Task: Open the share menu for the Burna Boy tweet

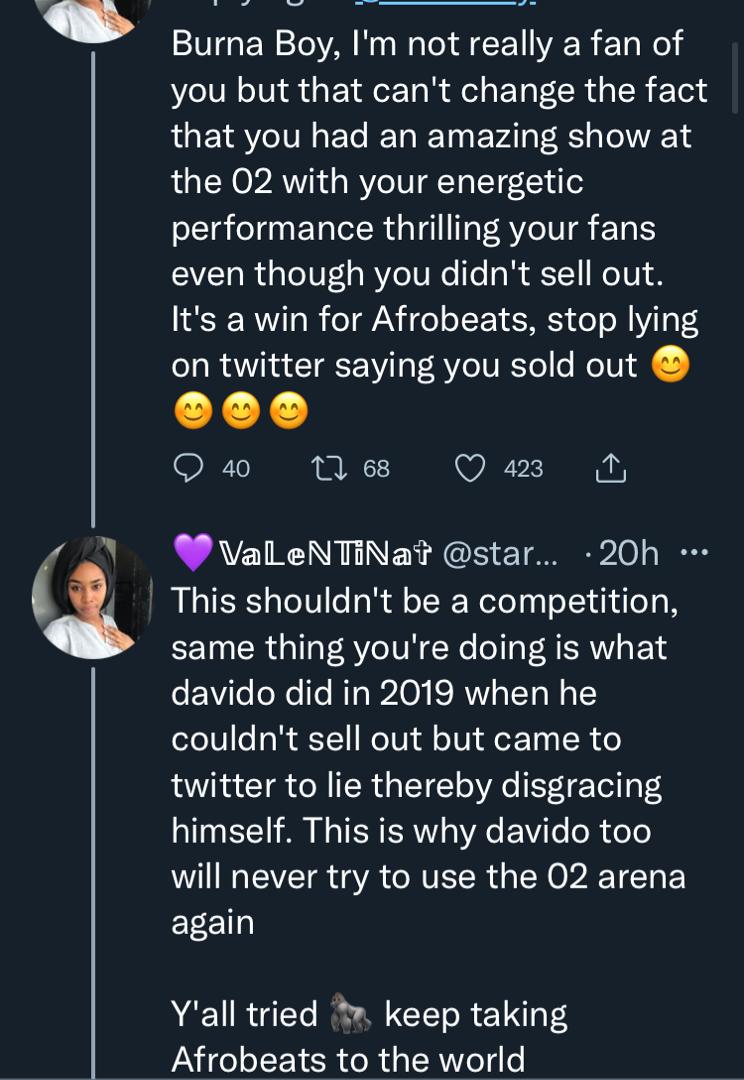Action: pos(613,466)
